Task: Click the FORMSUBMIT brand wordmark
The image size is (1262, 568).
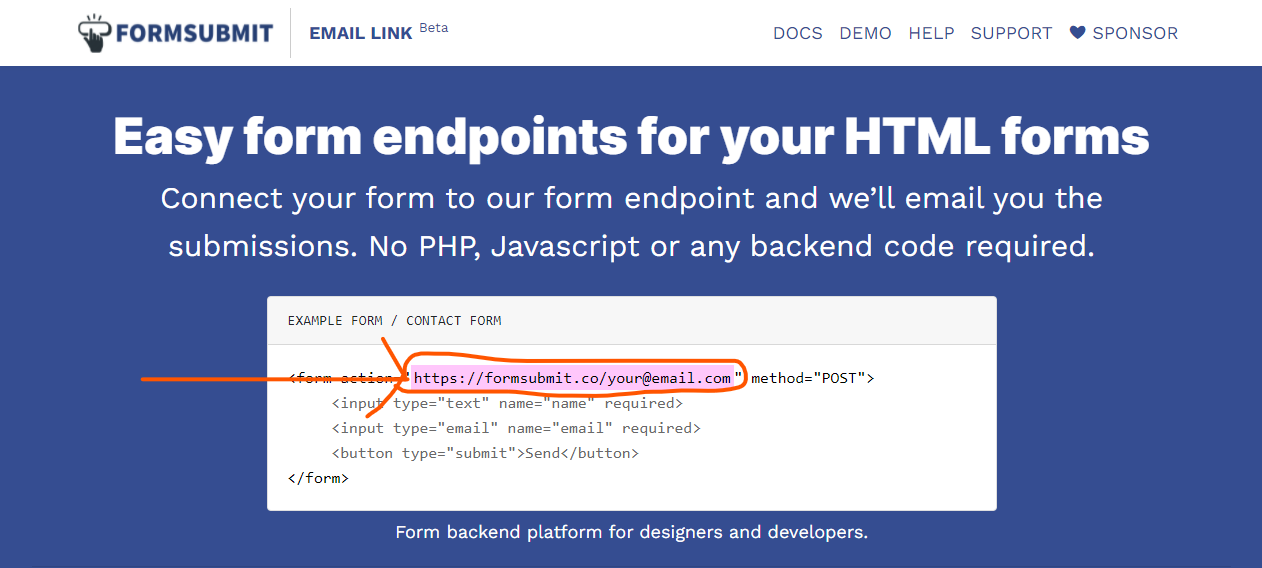Action: [194, 33]
